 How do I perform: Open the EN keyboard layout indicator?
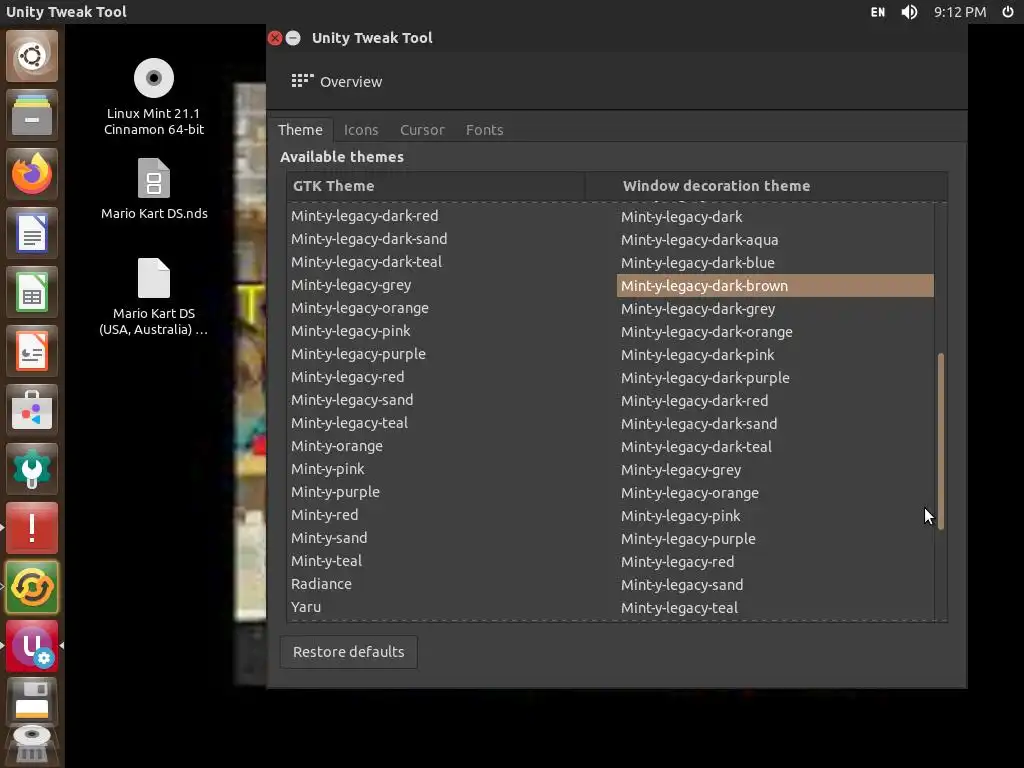(878, 12)
